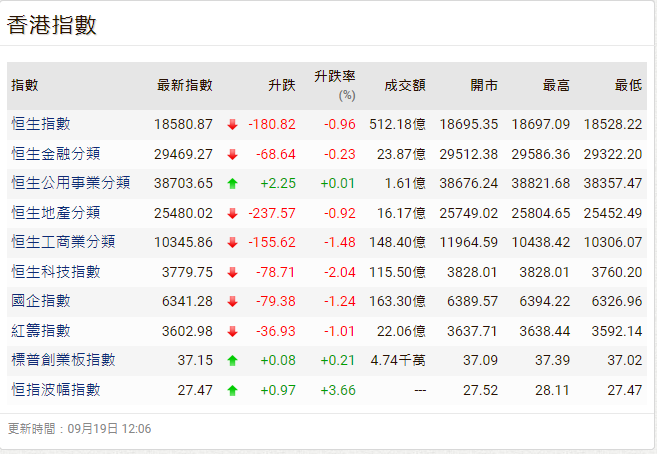Screen dimensions: 657x454
Task: Click the 更新時間 timestamp text
Action: 79,429
